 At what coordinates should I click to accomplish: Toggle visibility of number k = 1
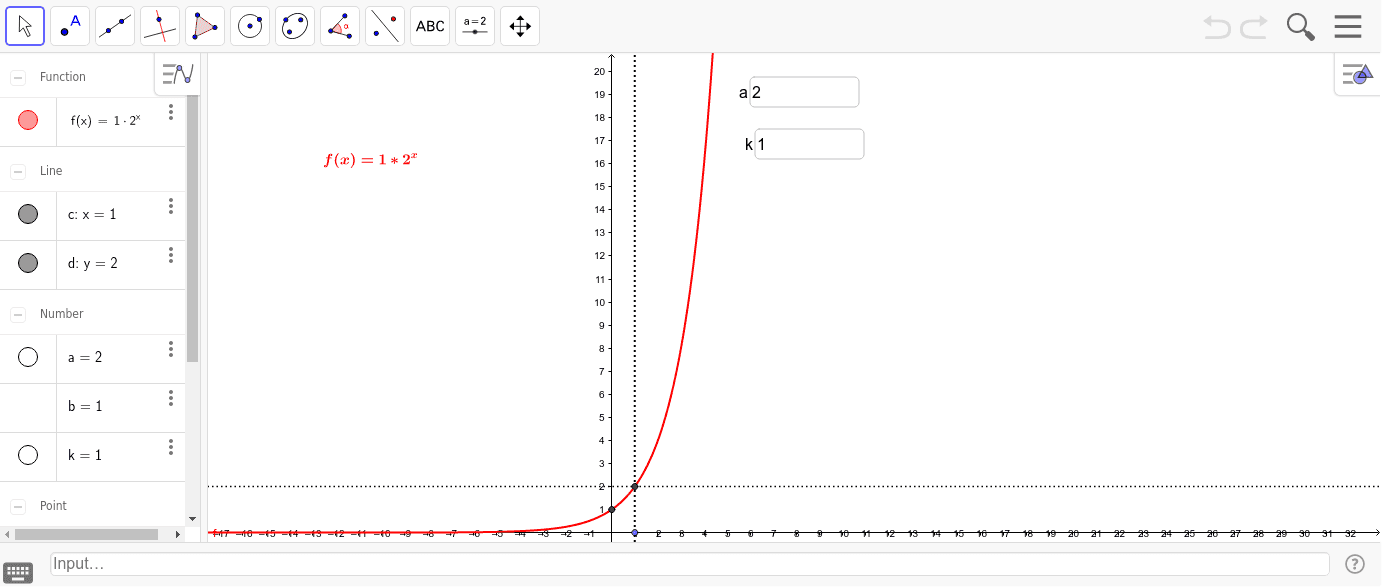coord(28,455)
